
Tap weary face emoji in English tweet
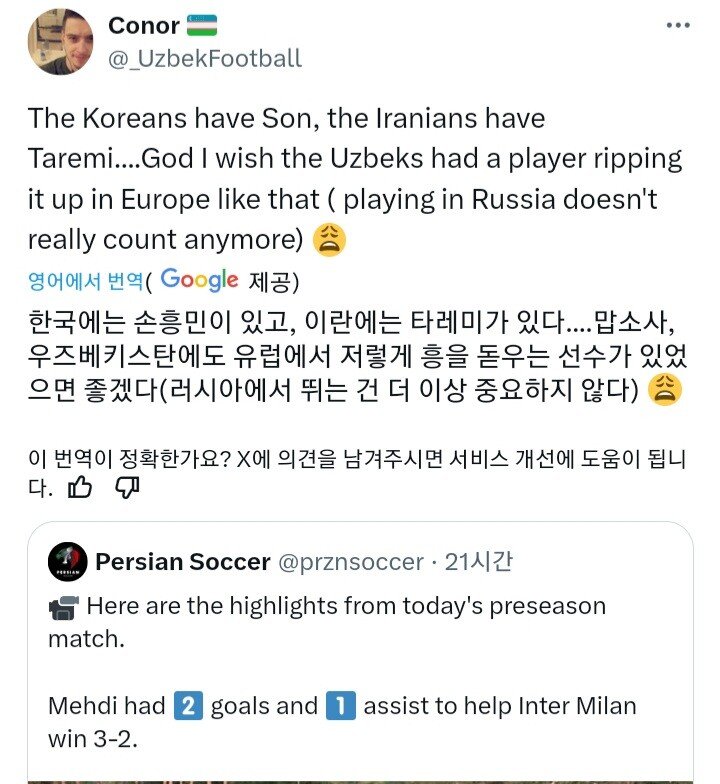327,240
